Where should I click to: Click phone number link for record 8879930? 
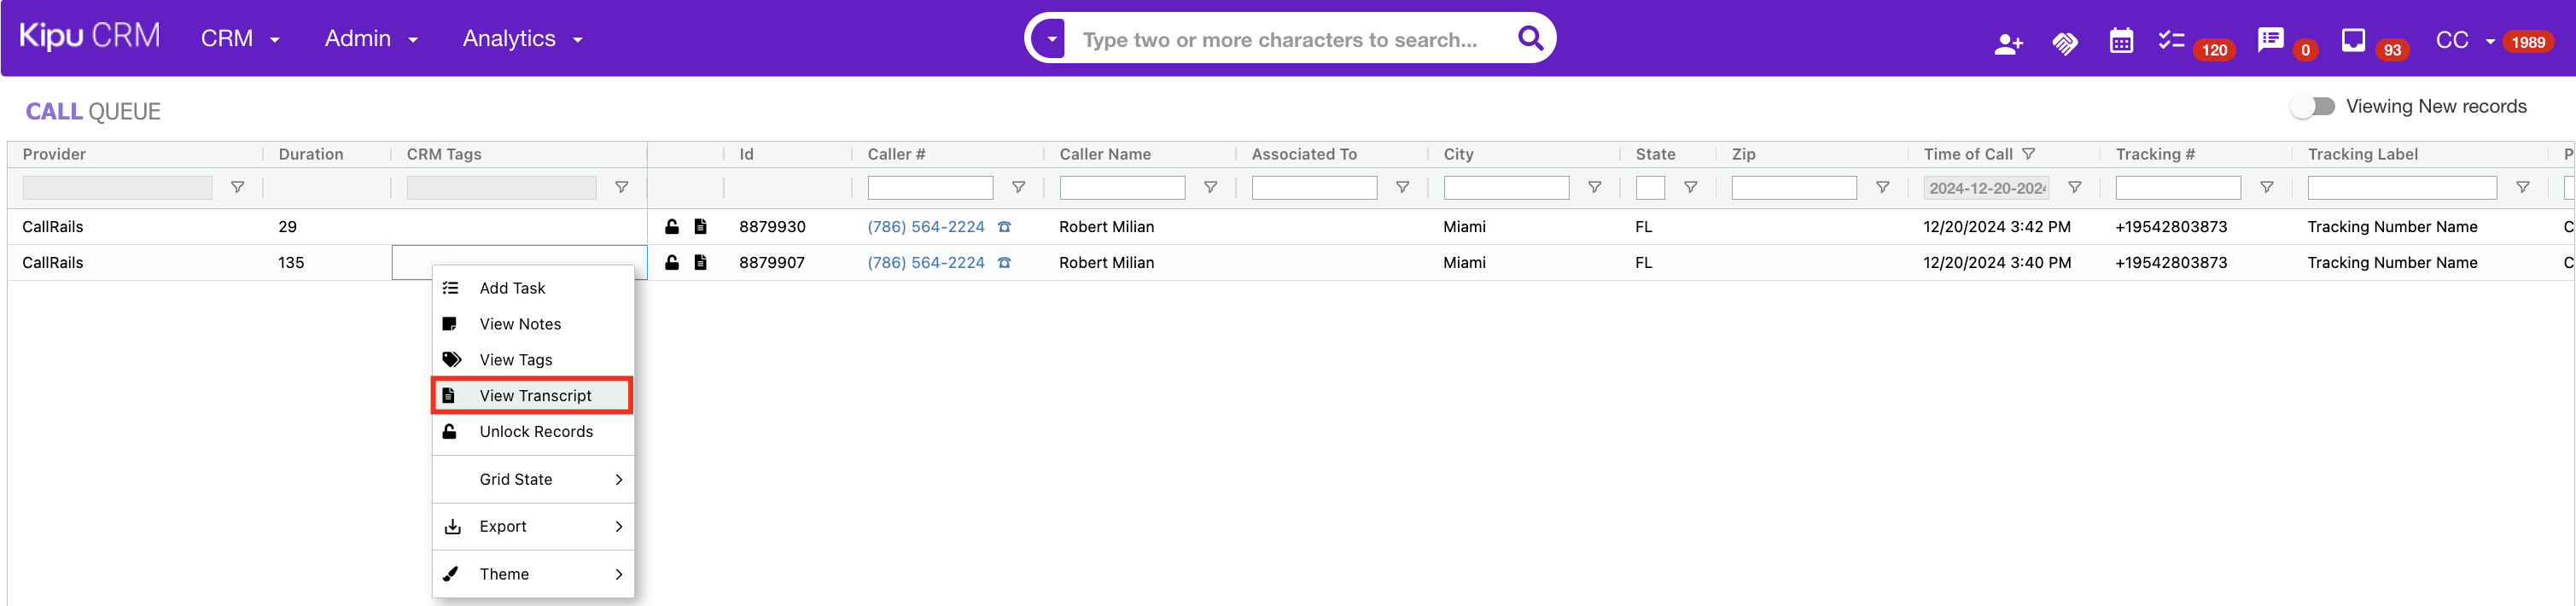(925, 227)
